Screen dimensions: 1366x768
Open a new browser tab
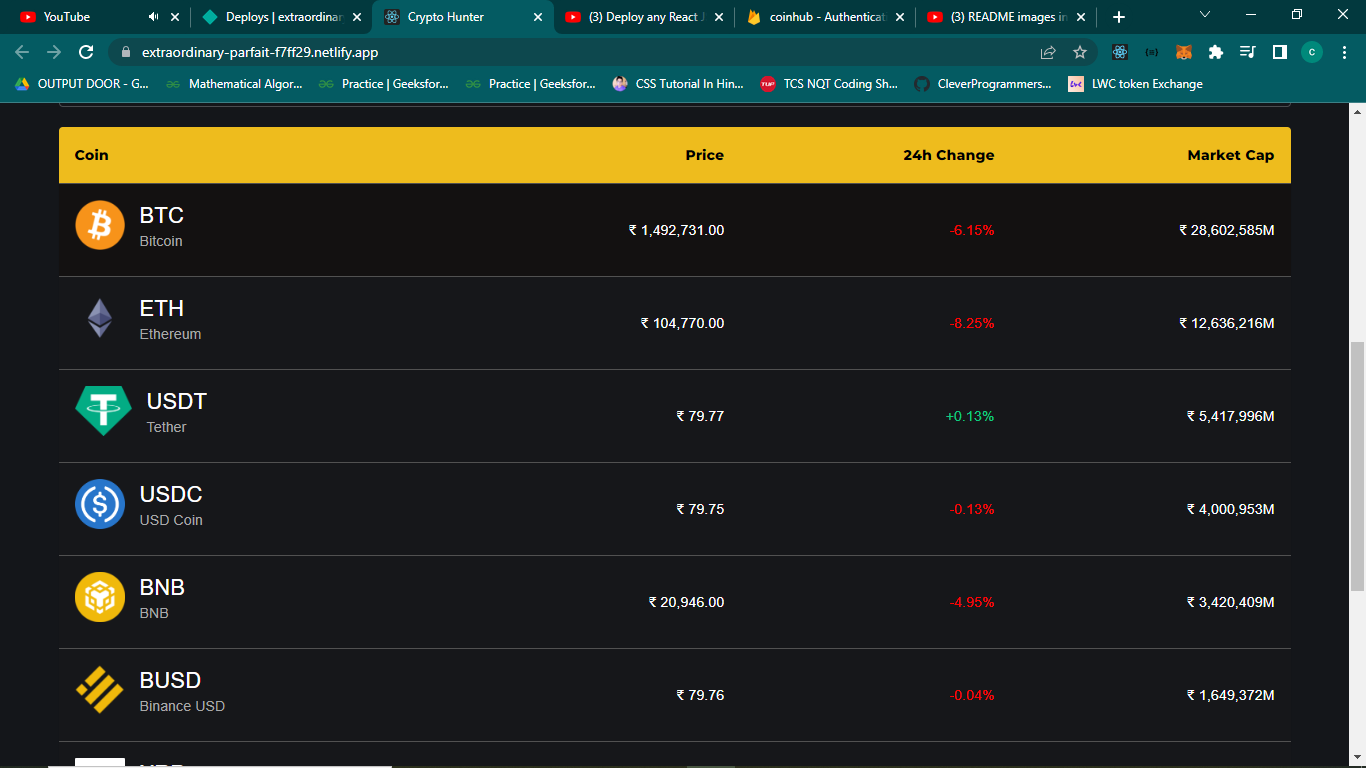point(1119,17)
